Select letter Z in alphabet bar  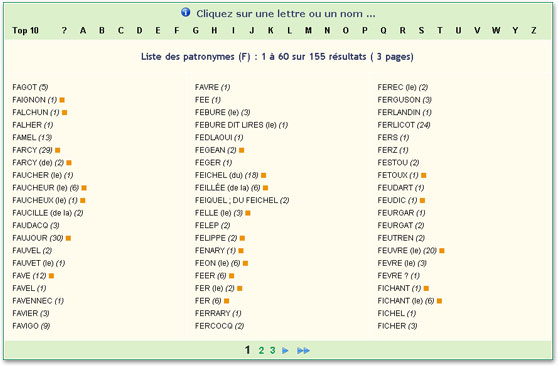[533, 31]
